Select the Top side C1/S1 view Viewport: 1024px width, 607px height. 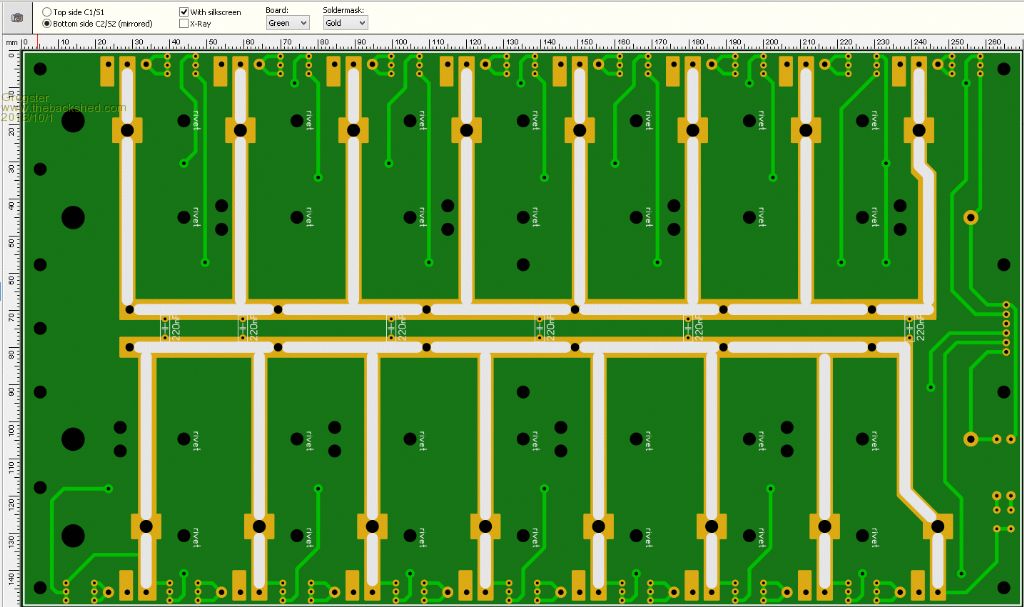point(48,12)
